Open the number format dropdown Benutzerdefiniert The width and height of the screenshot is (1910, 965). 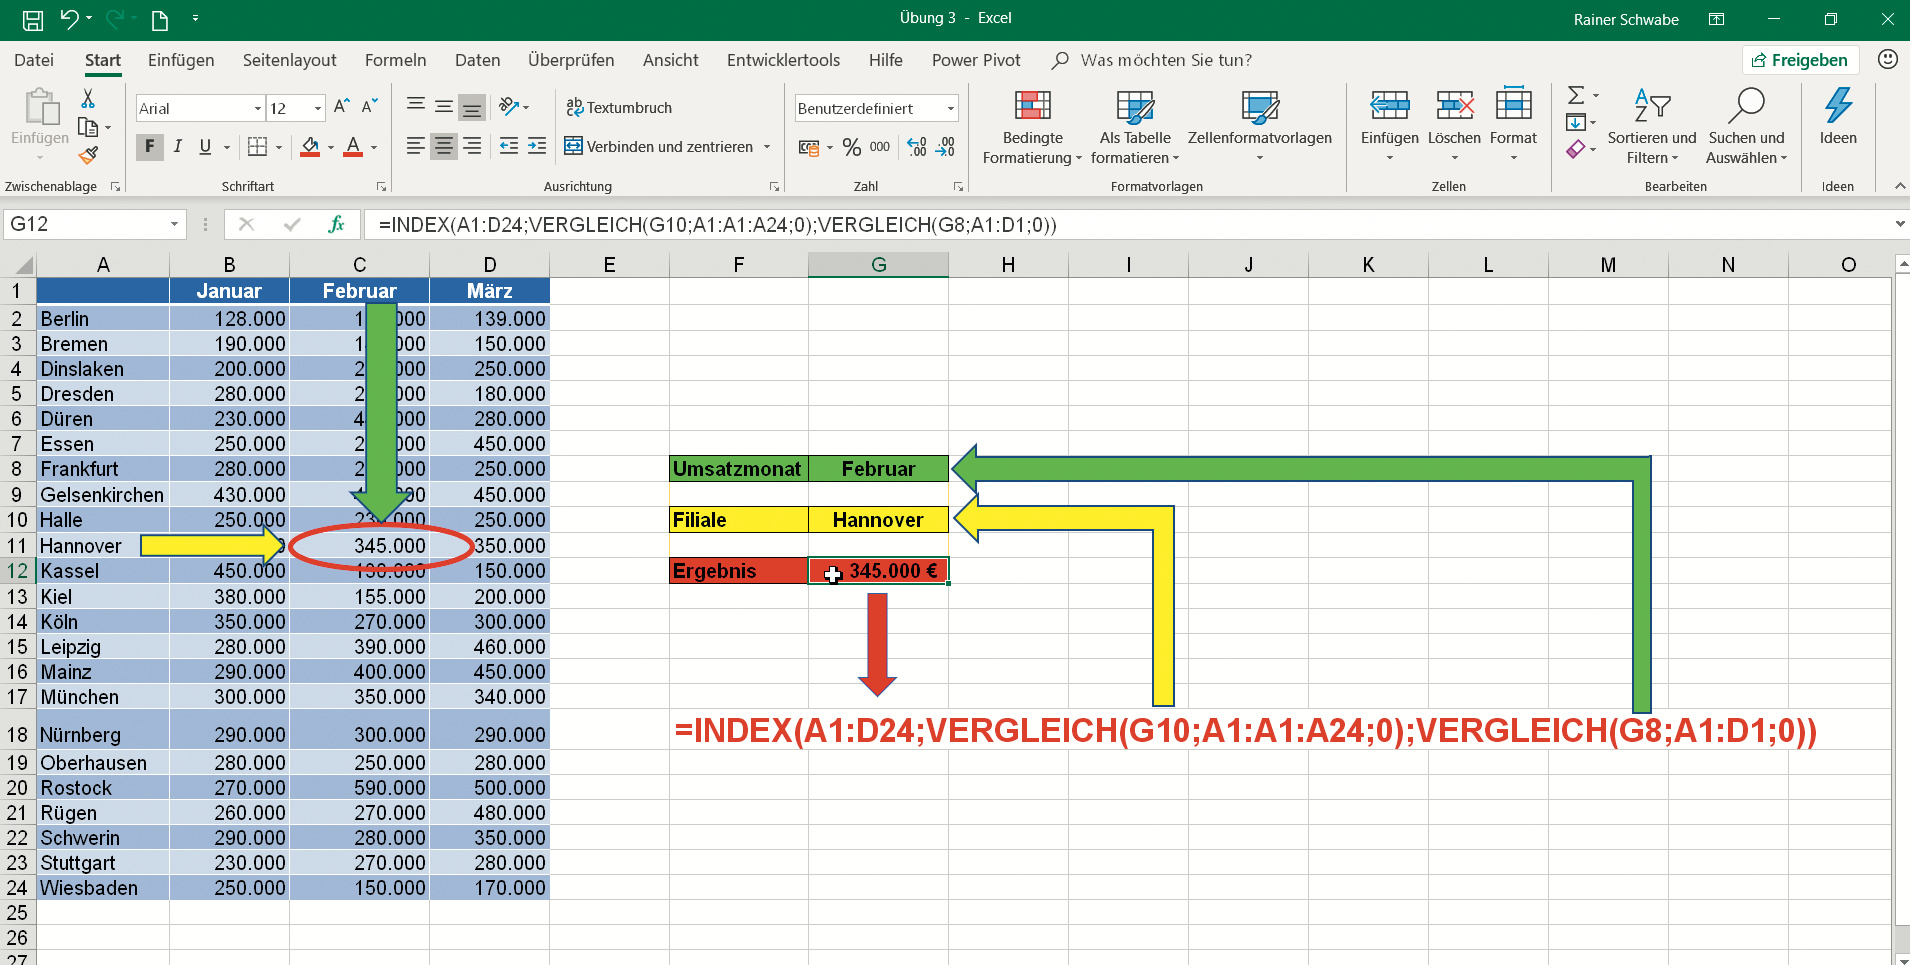(x=950, y=108)
